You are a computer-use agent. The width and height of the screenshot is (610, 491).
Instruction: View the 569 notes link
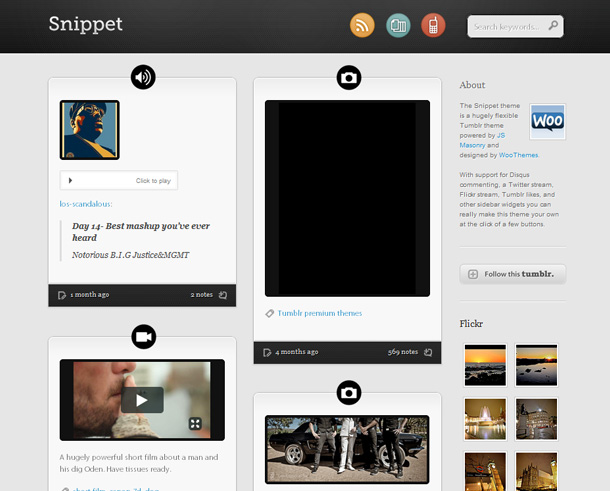403,352
